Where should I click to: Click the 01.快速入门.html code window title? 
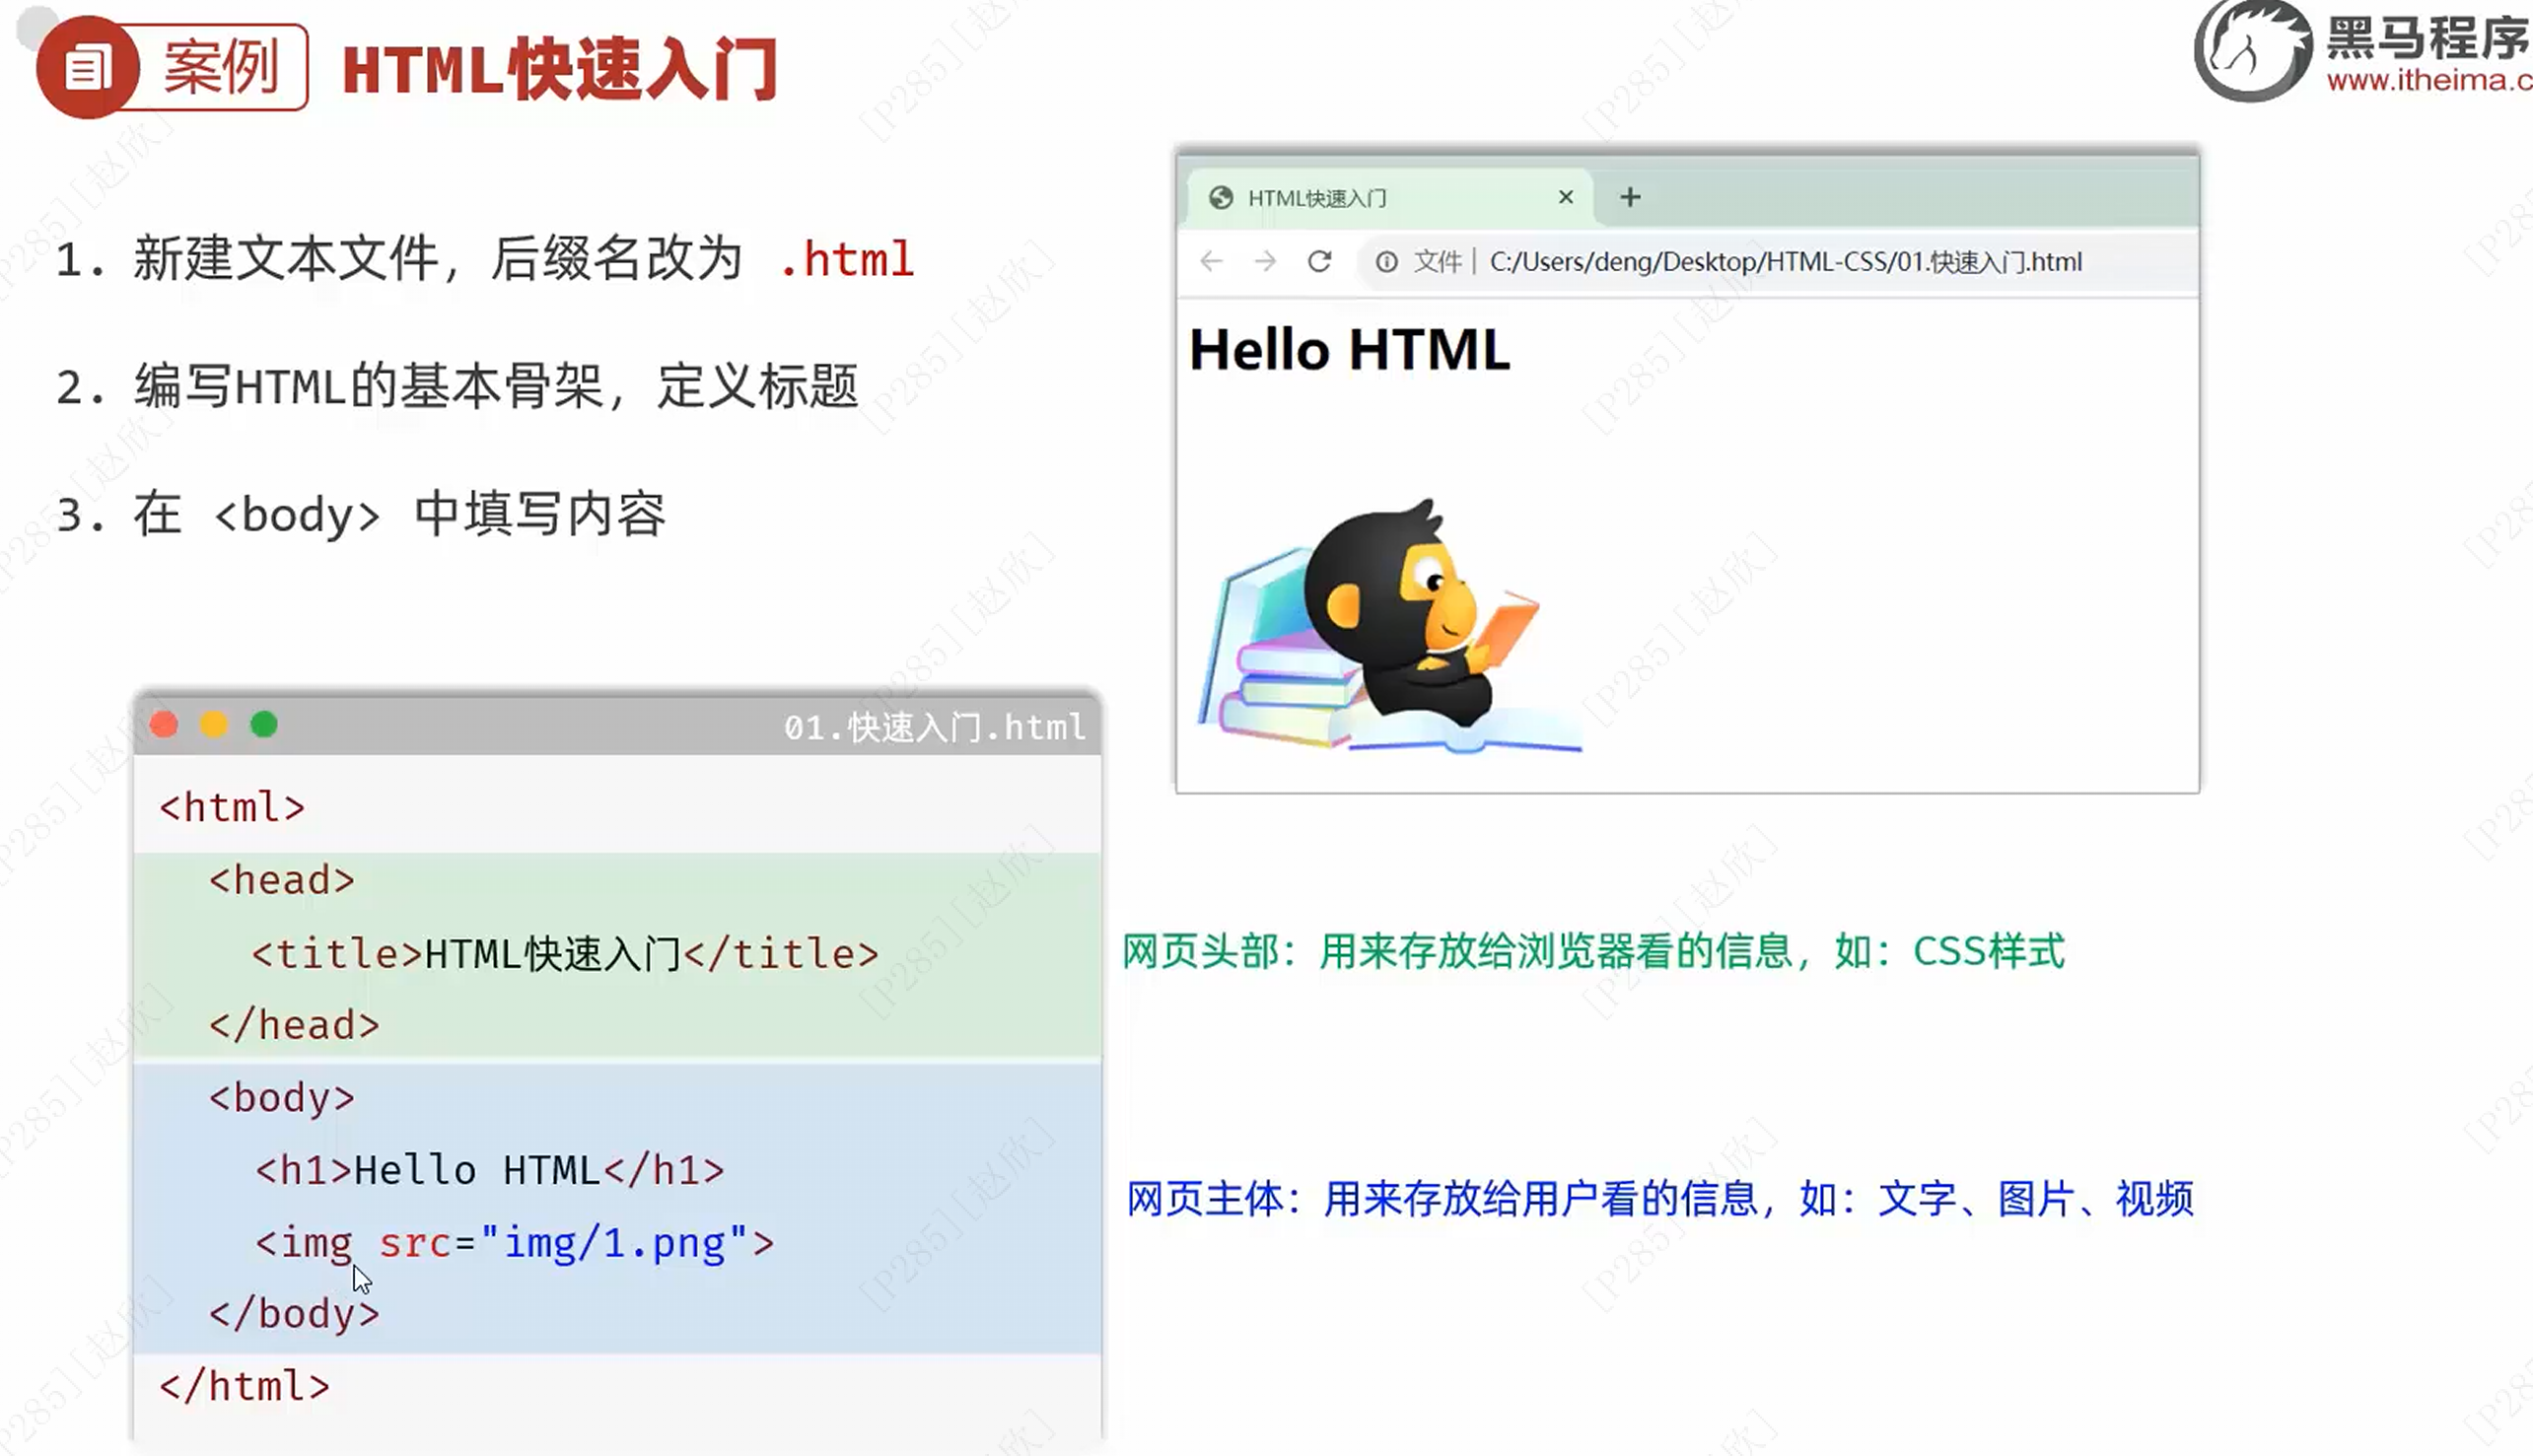[x=934, y=727]
